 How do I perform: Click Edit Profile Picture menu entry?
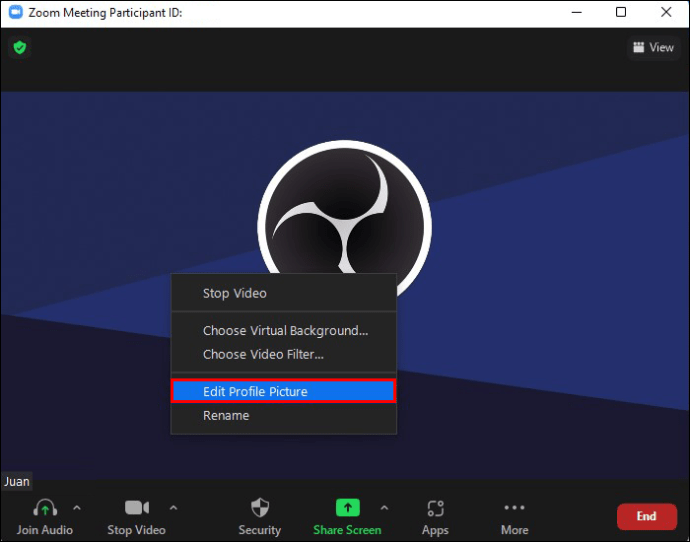point(284,391)
